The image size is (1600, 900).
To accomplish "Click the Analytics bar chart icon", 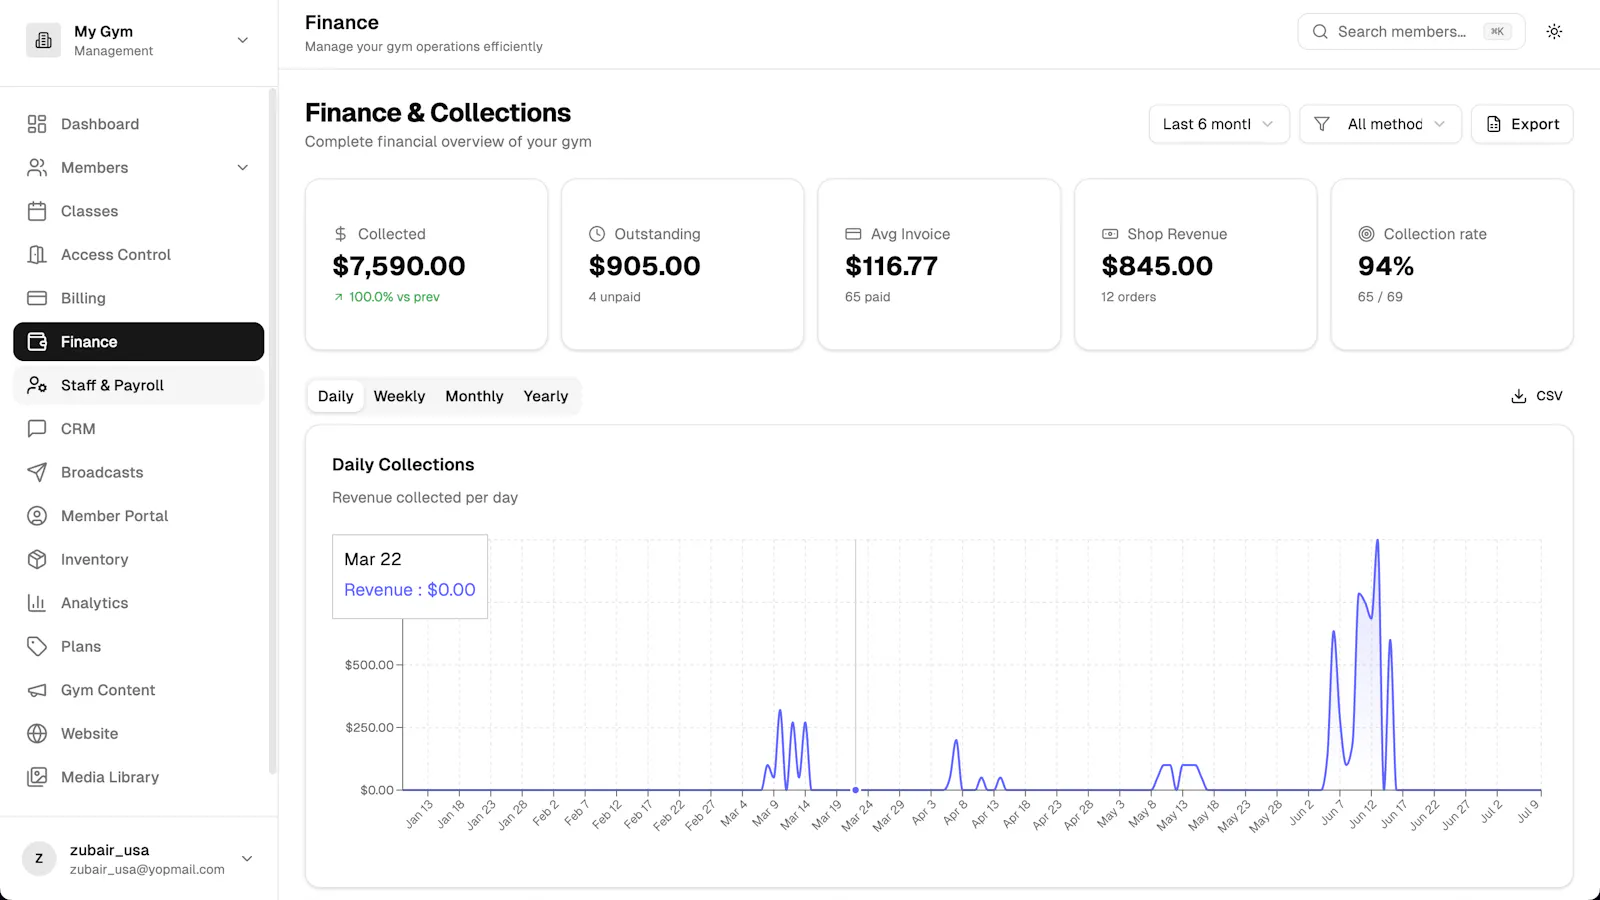I will (x=37, y=603).
